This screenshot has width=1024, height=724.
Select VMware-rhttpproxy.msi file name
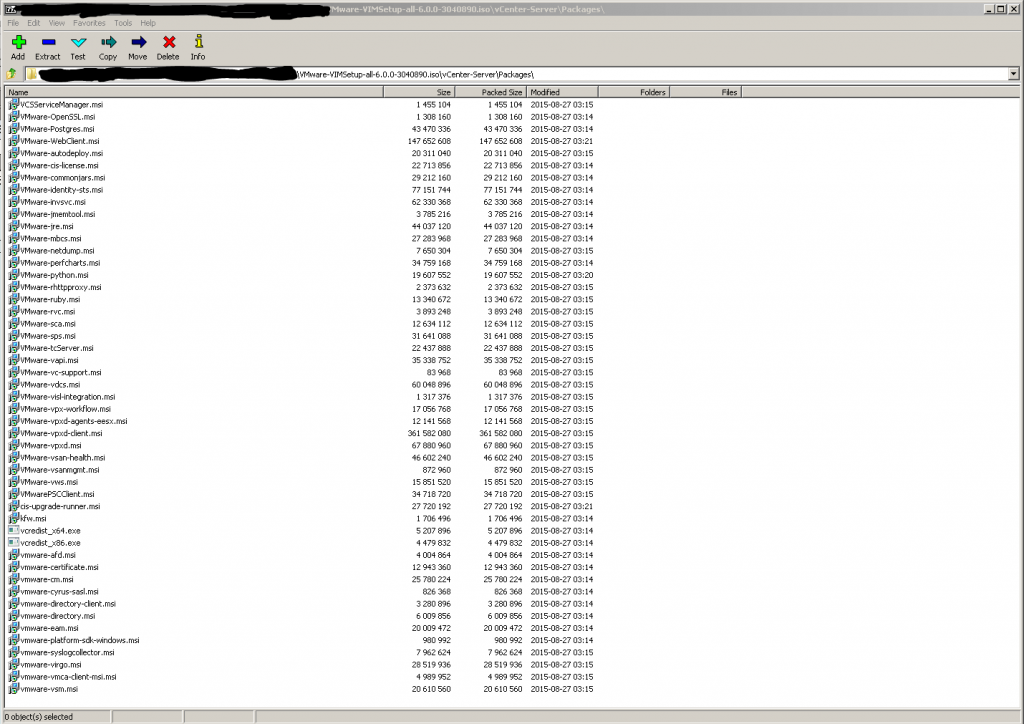[x=61, y=287]
